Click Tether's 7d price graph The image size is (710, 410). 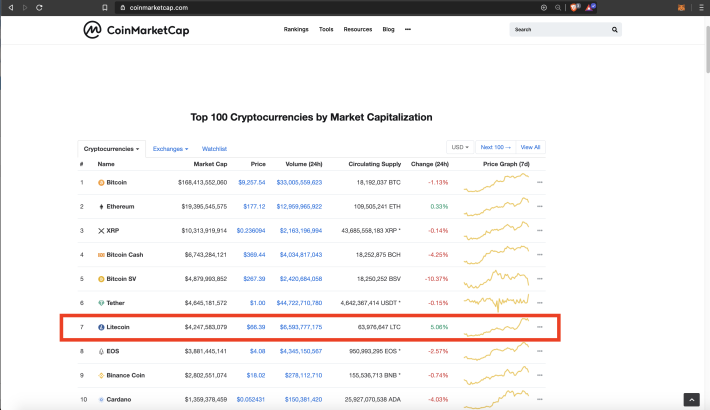pyautogui.click(x=496, y=303)
